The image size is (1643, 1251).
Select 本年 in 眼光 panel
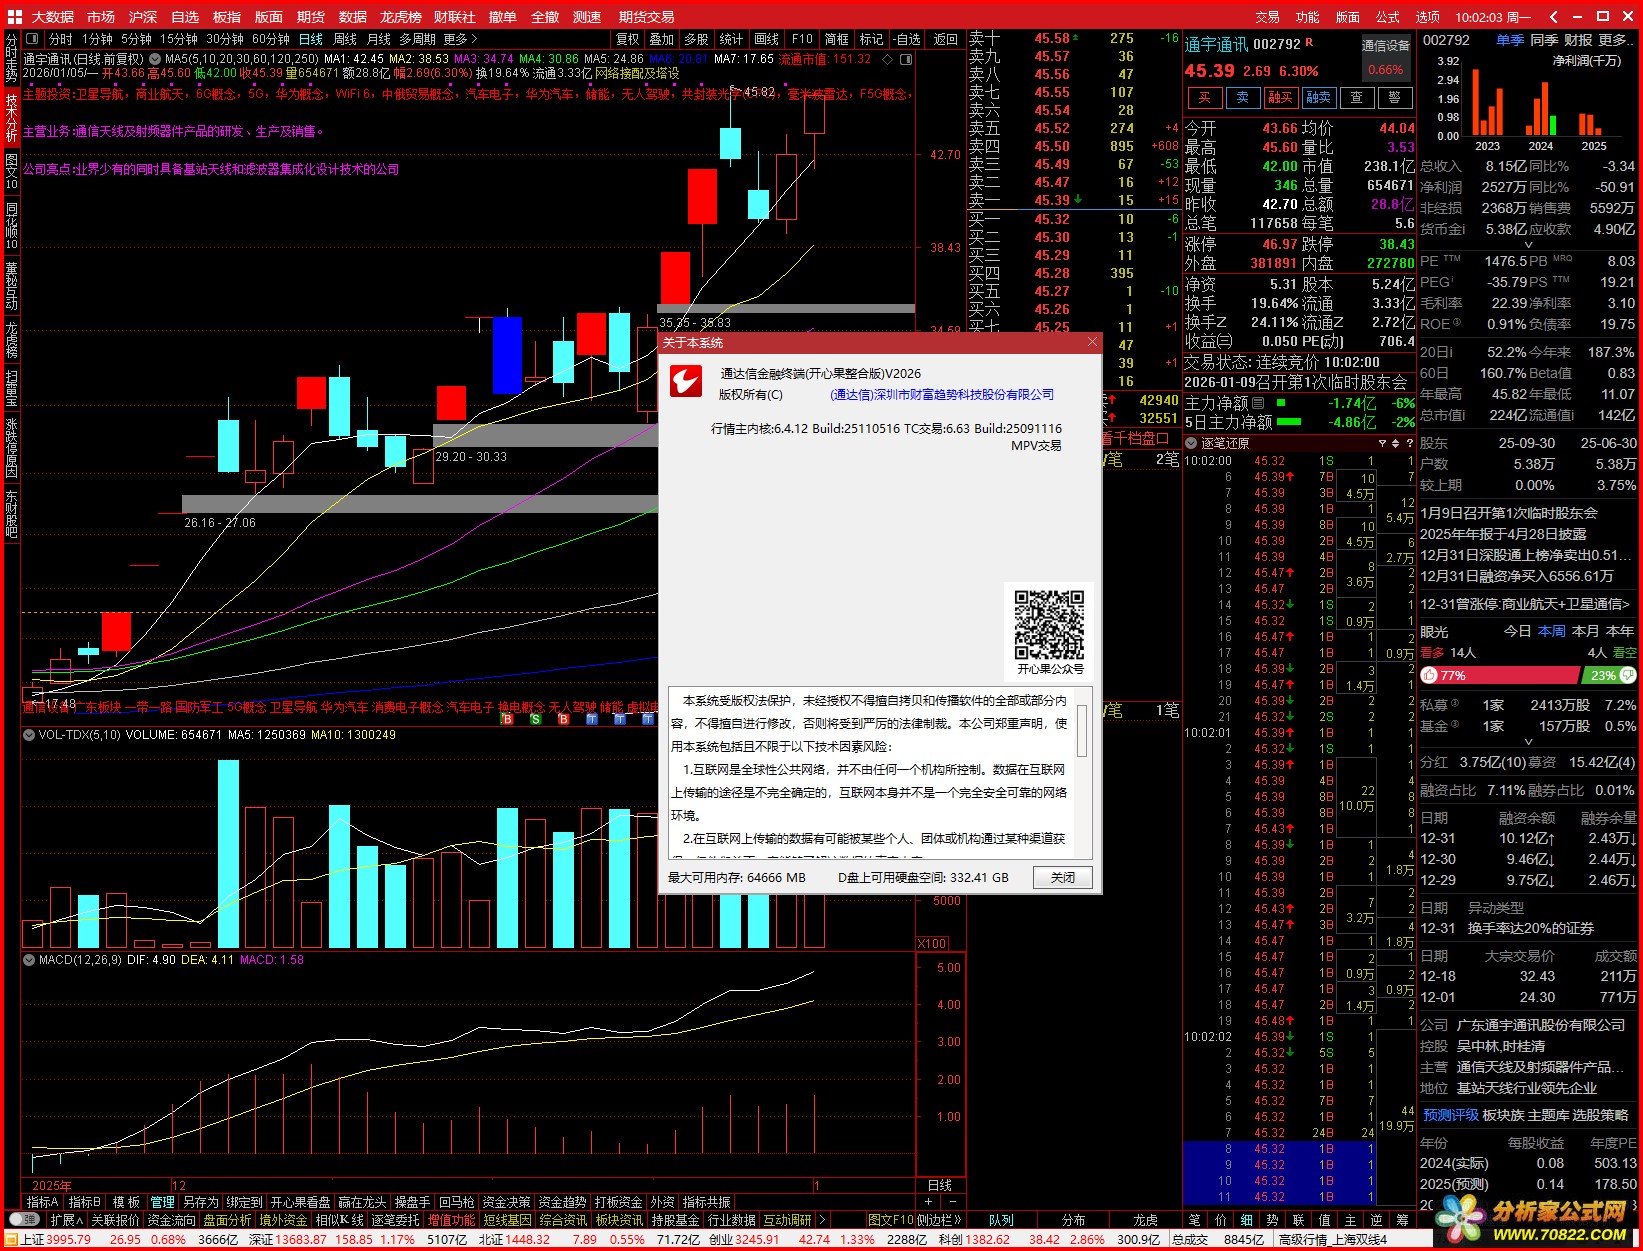click(x=1620, y=631)
